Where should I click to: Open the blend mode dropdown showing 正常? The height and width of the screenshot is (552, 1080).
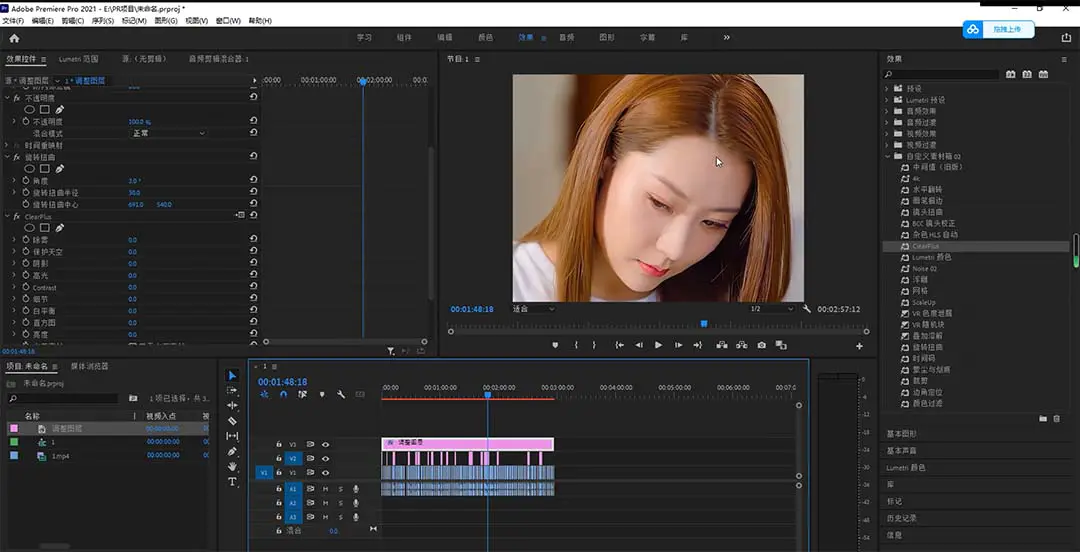pyautogui.click(x=167, y=133)
